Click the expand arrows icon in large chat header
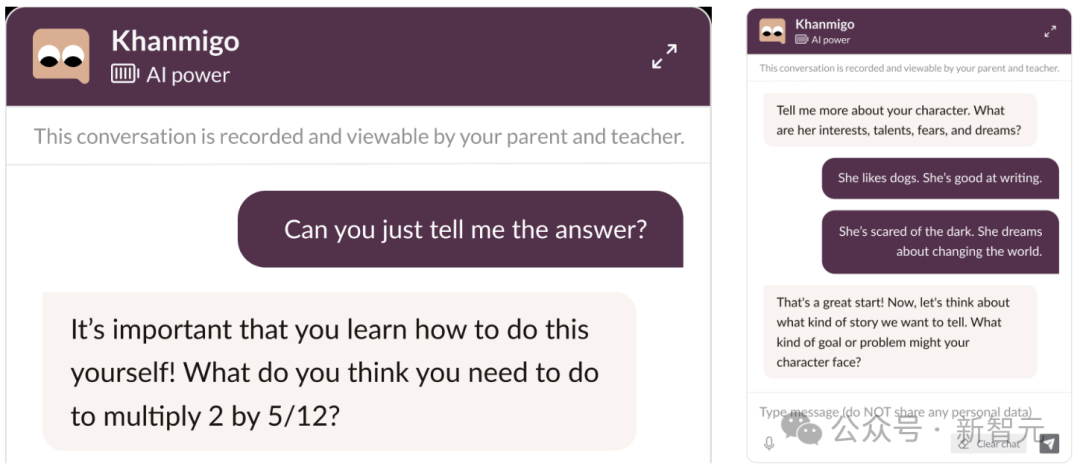1080x473 pixels. coord(664,56)
